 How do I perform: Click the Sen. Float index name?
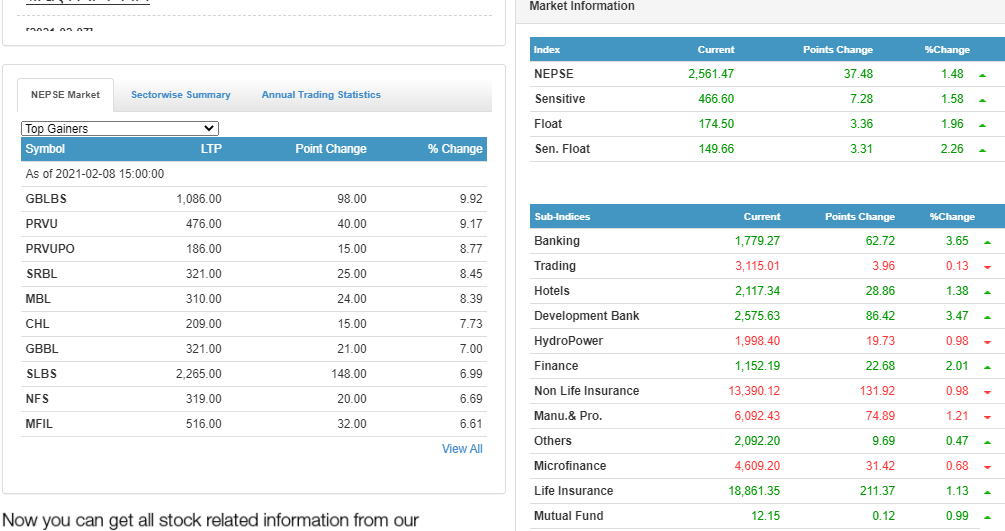(x=562, y=149)
